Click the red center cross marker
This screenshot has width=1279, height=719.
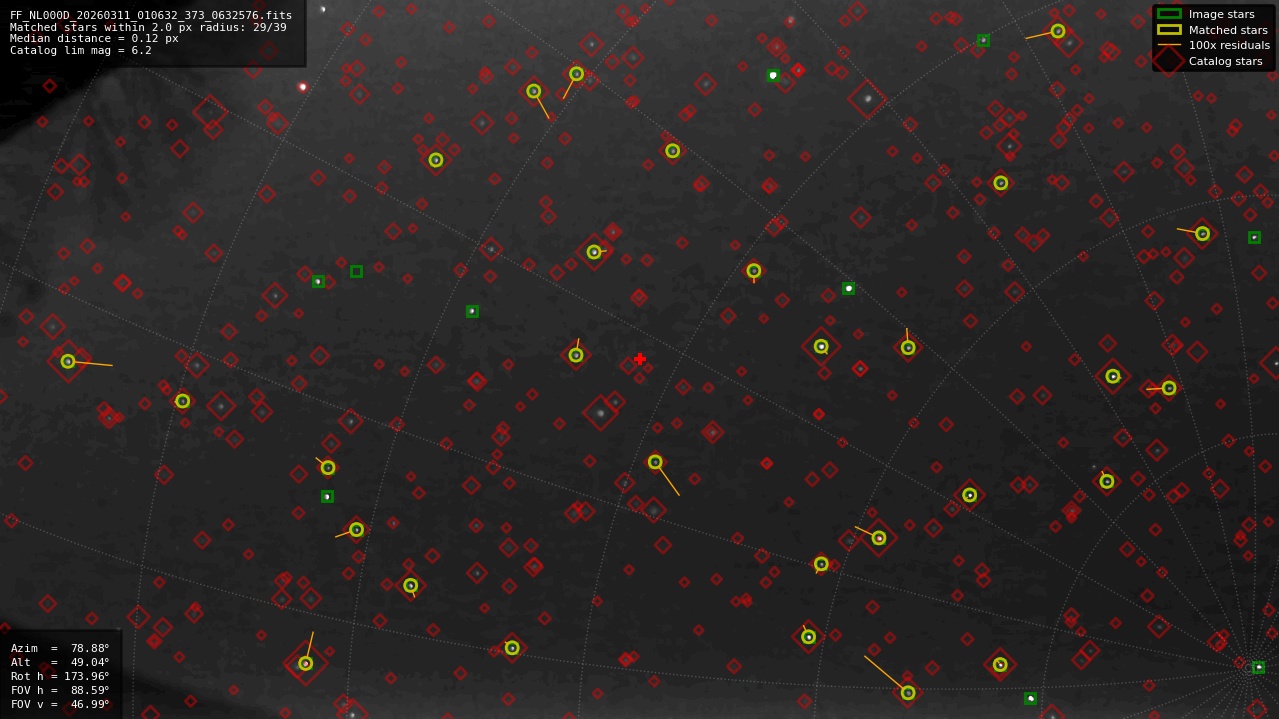pyautogui.click(x=640, y=359)
